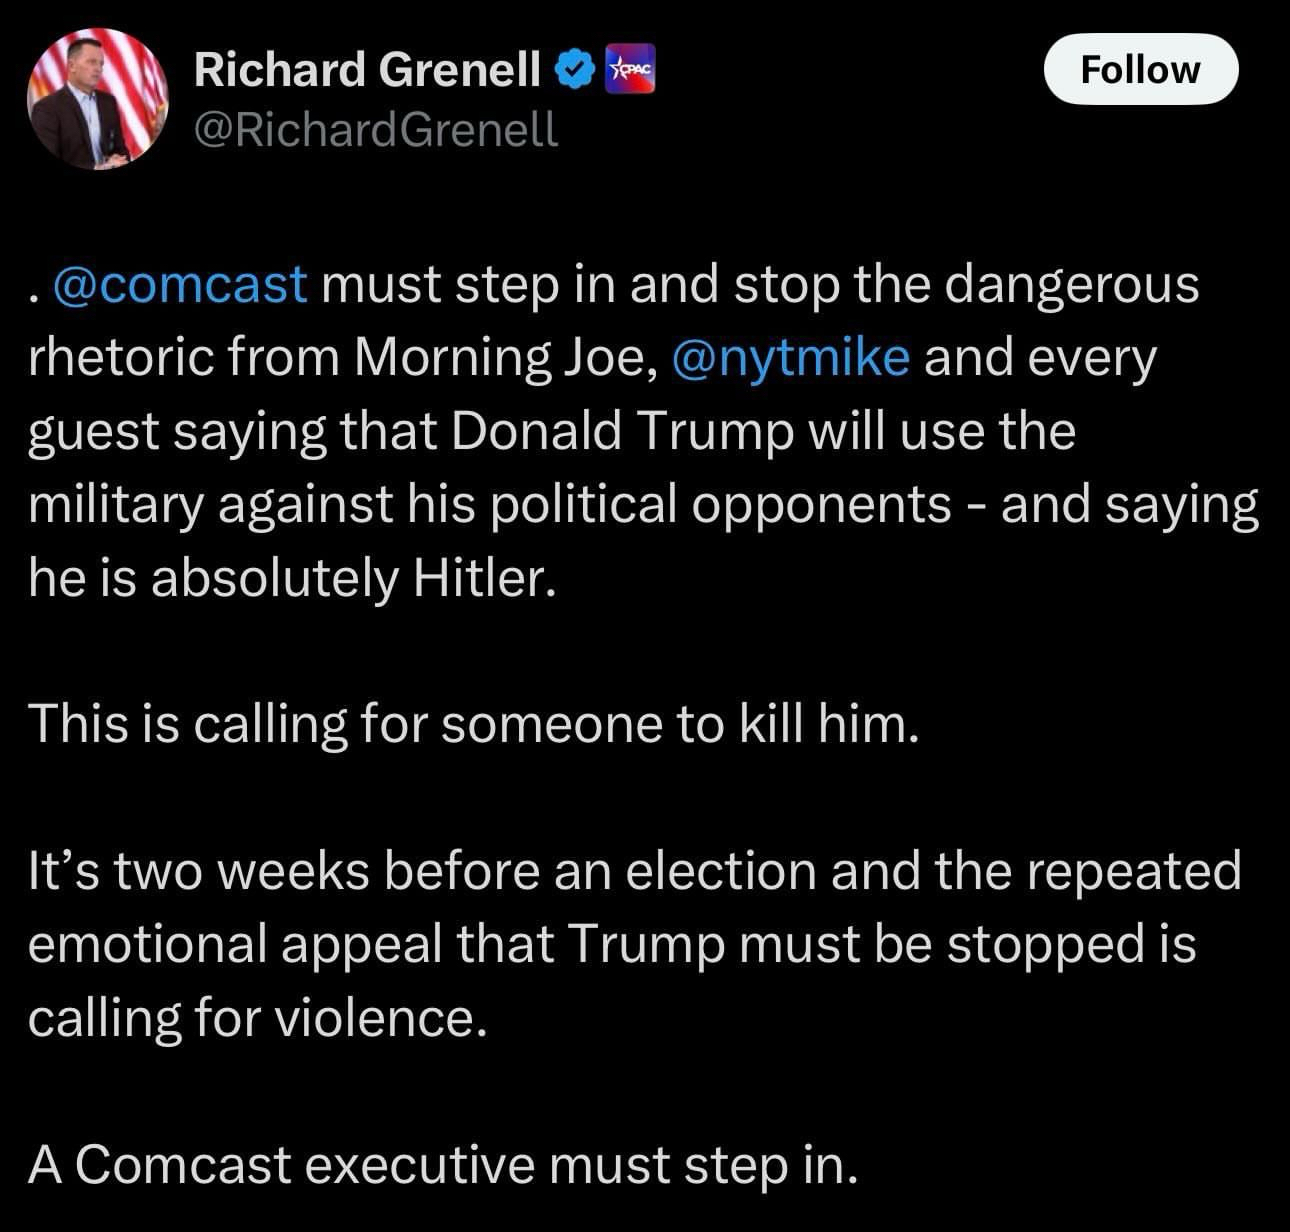
Task: Click "A Comcast executive must step in."
Action: [442, 1163]
